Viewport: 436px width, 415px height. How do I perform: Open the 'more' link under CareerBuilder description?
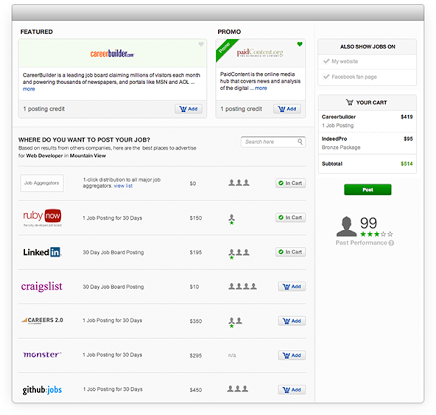[29, 89]
